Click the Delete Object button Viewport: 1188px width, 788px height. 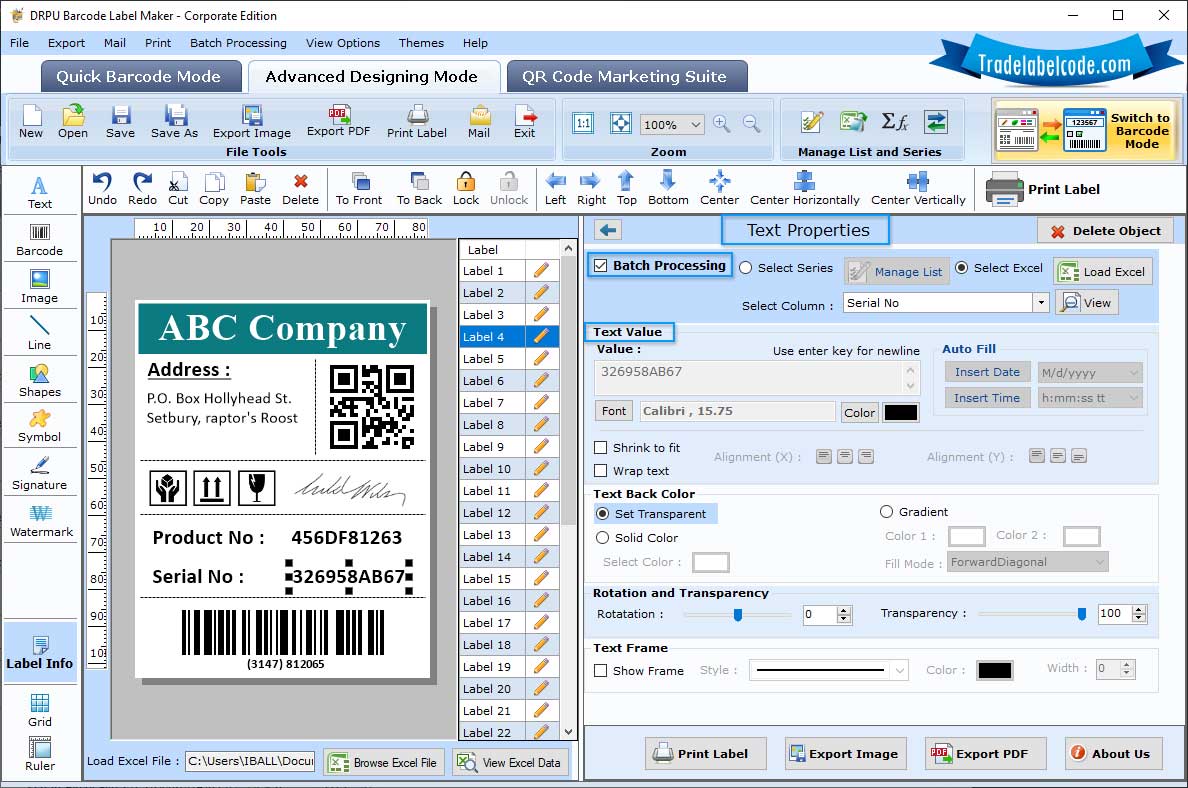pyautogui.click(x=1105, y=231)
